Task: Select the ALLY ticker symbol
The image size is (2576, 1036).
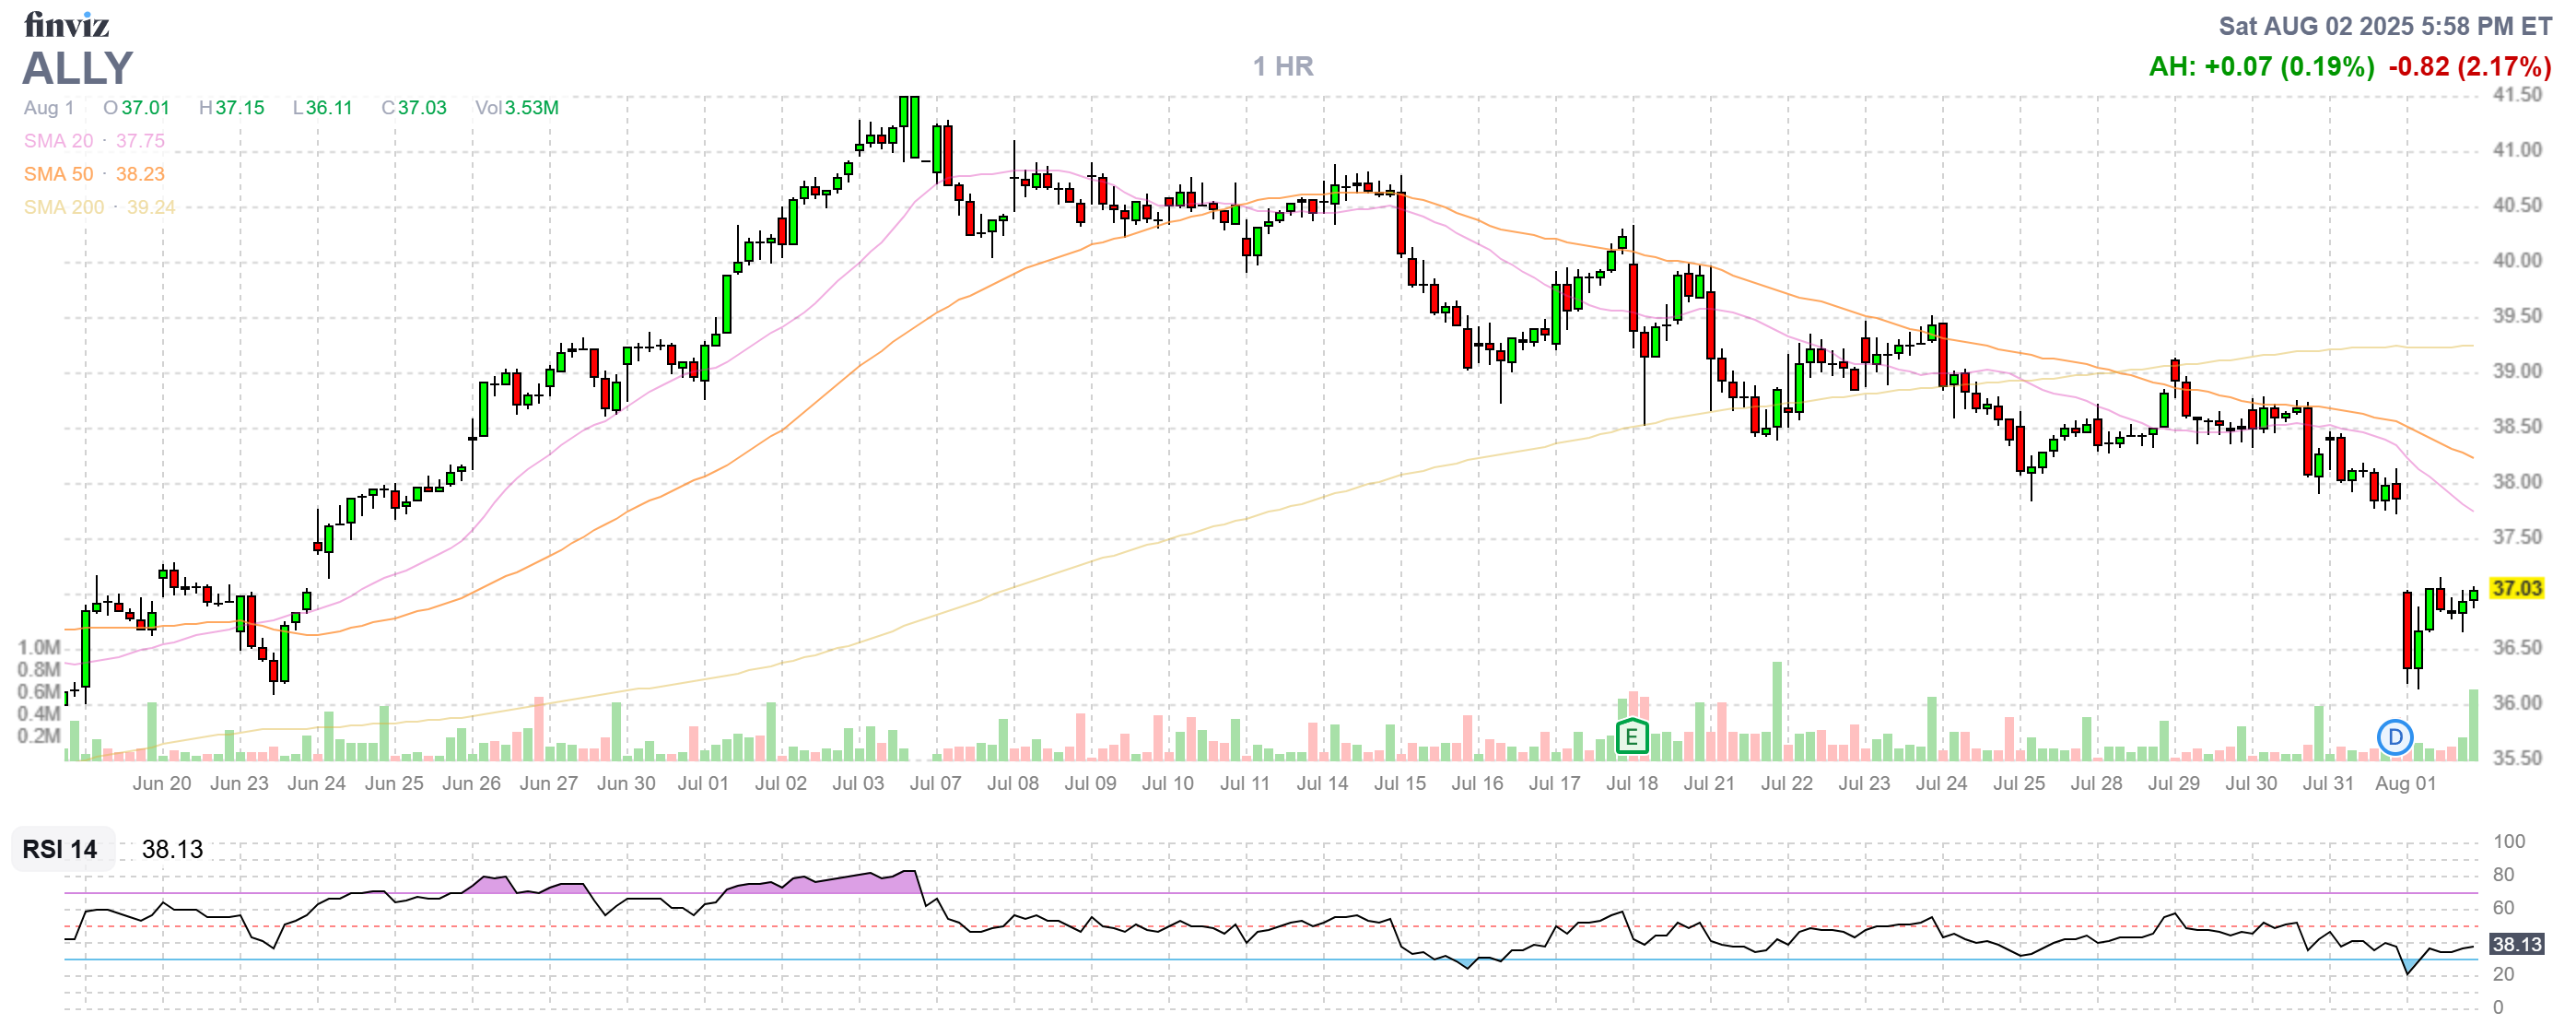Action: tap(78, 68)
